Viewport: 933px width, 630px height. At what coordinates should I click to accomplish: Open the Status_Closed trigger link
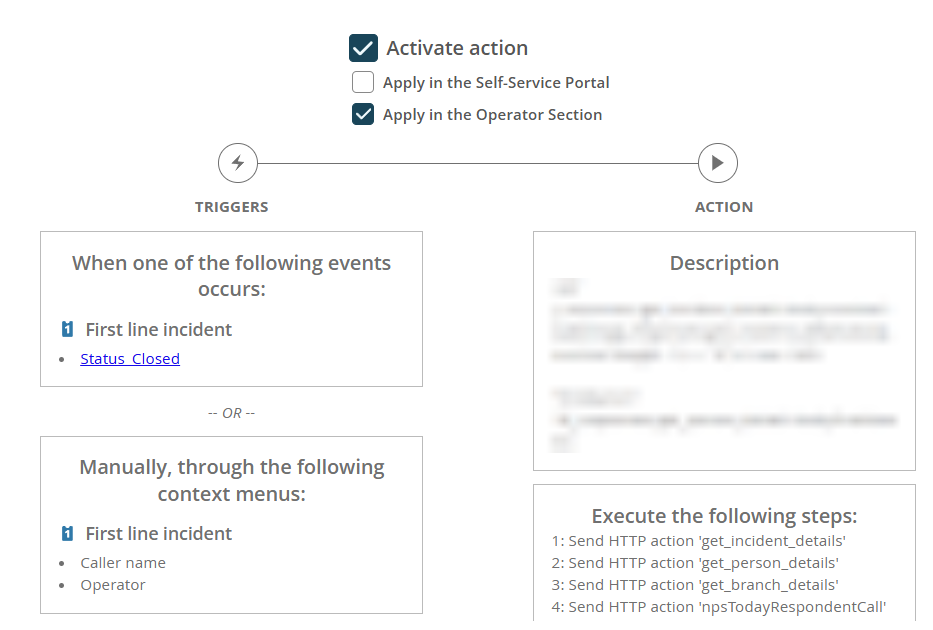pos(129,358)
